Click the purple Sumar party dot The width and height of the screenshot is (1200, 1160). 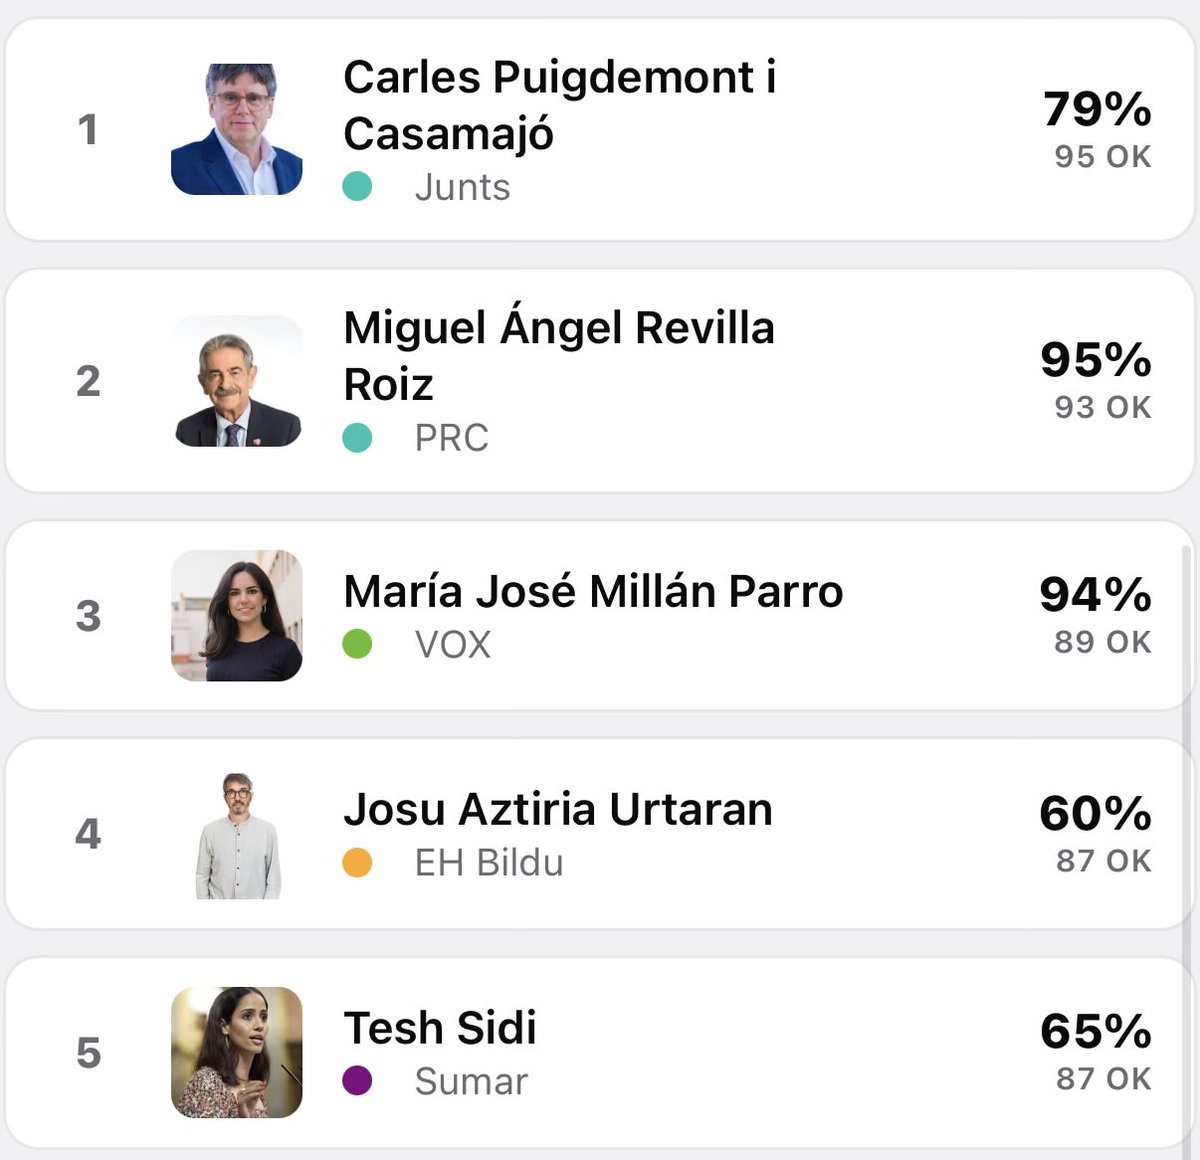tap(357, 1080)
